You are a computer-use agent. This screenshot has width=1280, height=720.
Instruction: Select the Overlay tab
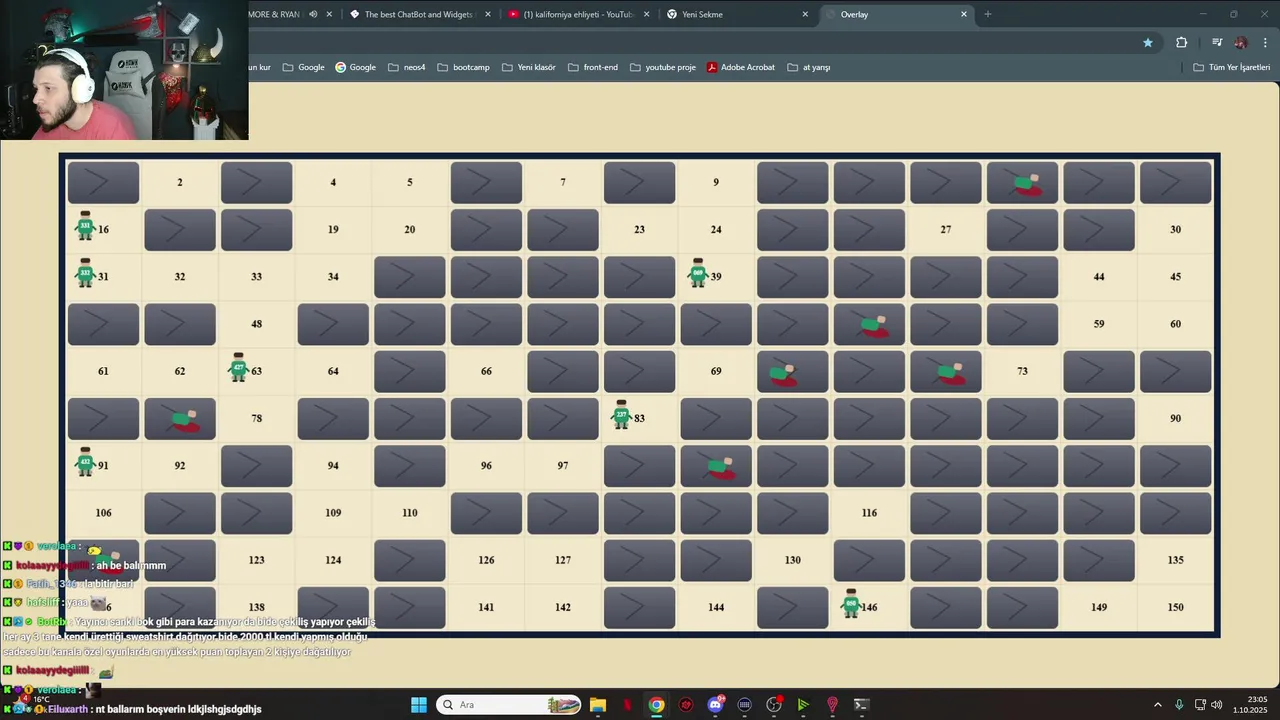pyautogui.click(x=895, y=14)
